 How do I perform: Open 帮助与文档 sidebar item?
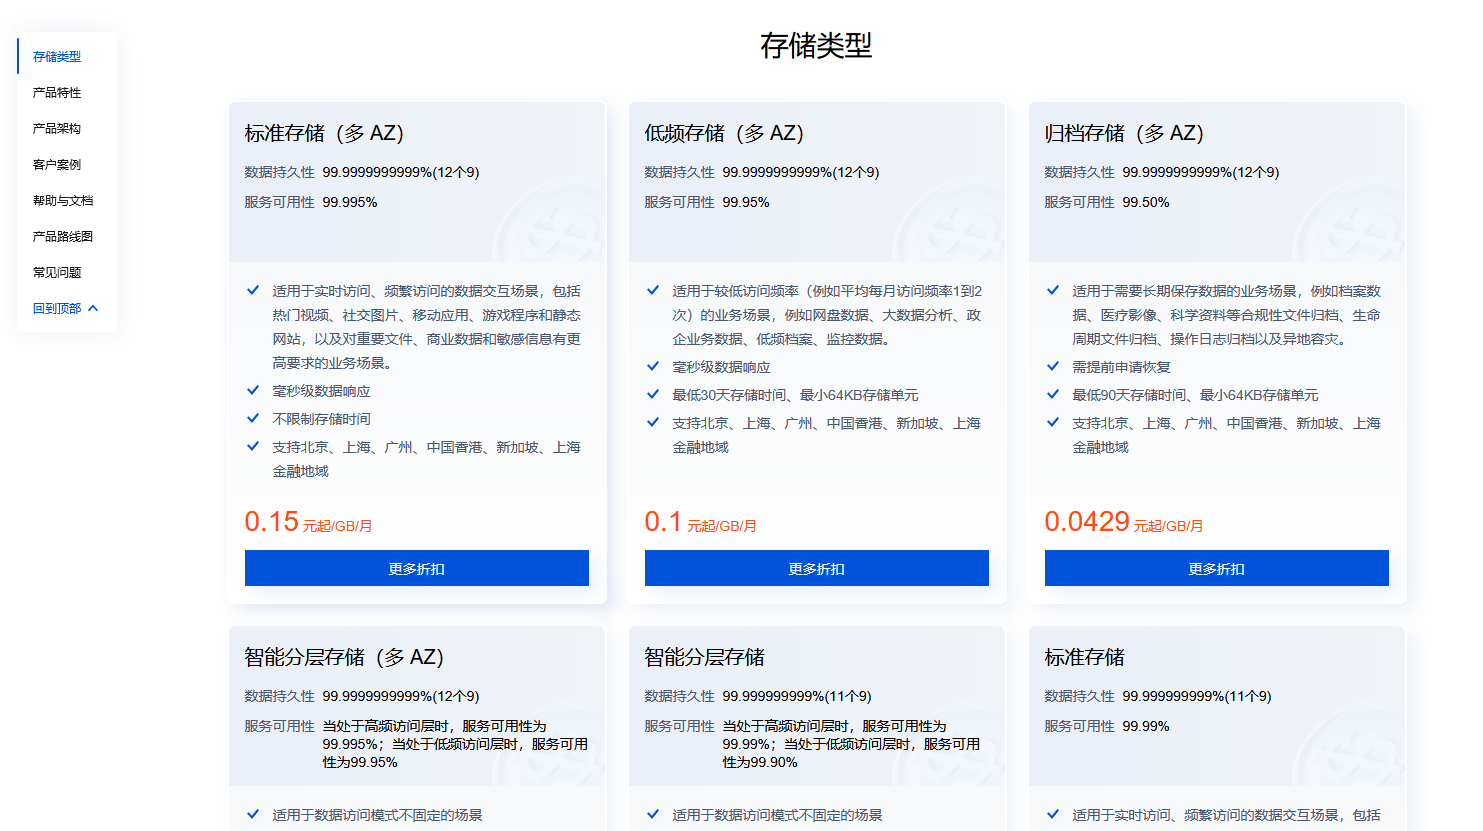click(62, 201)
